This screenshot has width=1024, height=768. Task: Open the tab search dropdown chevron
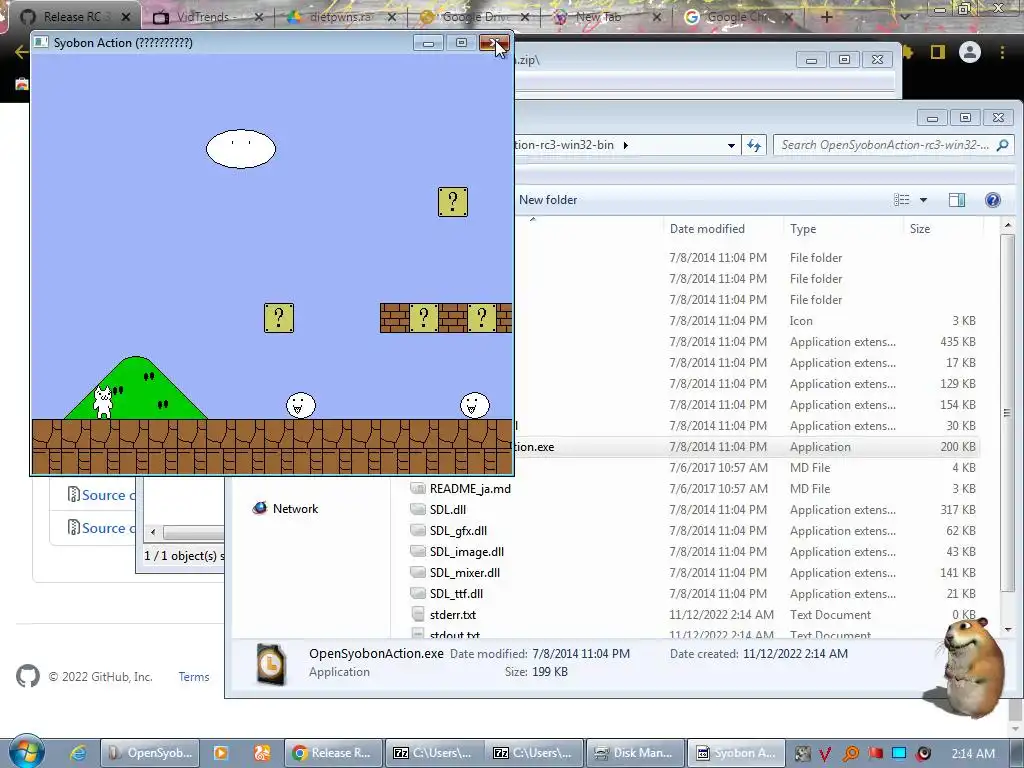[x=904, y=17]
